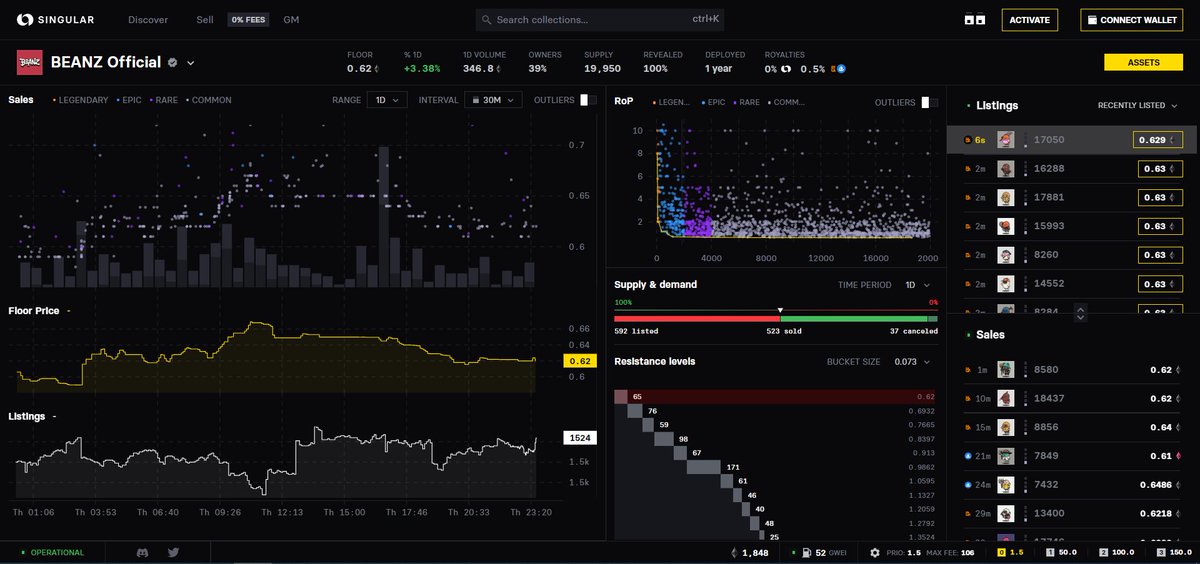Click the layout panels icon beside Activate
Viewport: 1200px width, 564px height.
tap(974, 20)
